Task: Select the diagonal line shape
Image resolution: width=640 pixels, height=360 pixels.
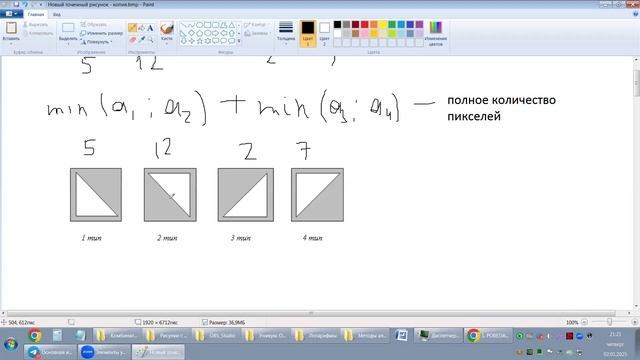Action: (183, 25)
